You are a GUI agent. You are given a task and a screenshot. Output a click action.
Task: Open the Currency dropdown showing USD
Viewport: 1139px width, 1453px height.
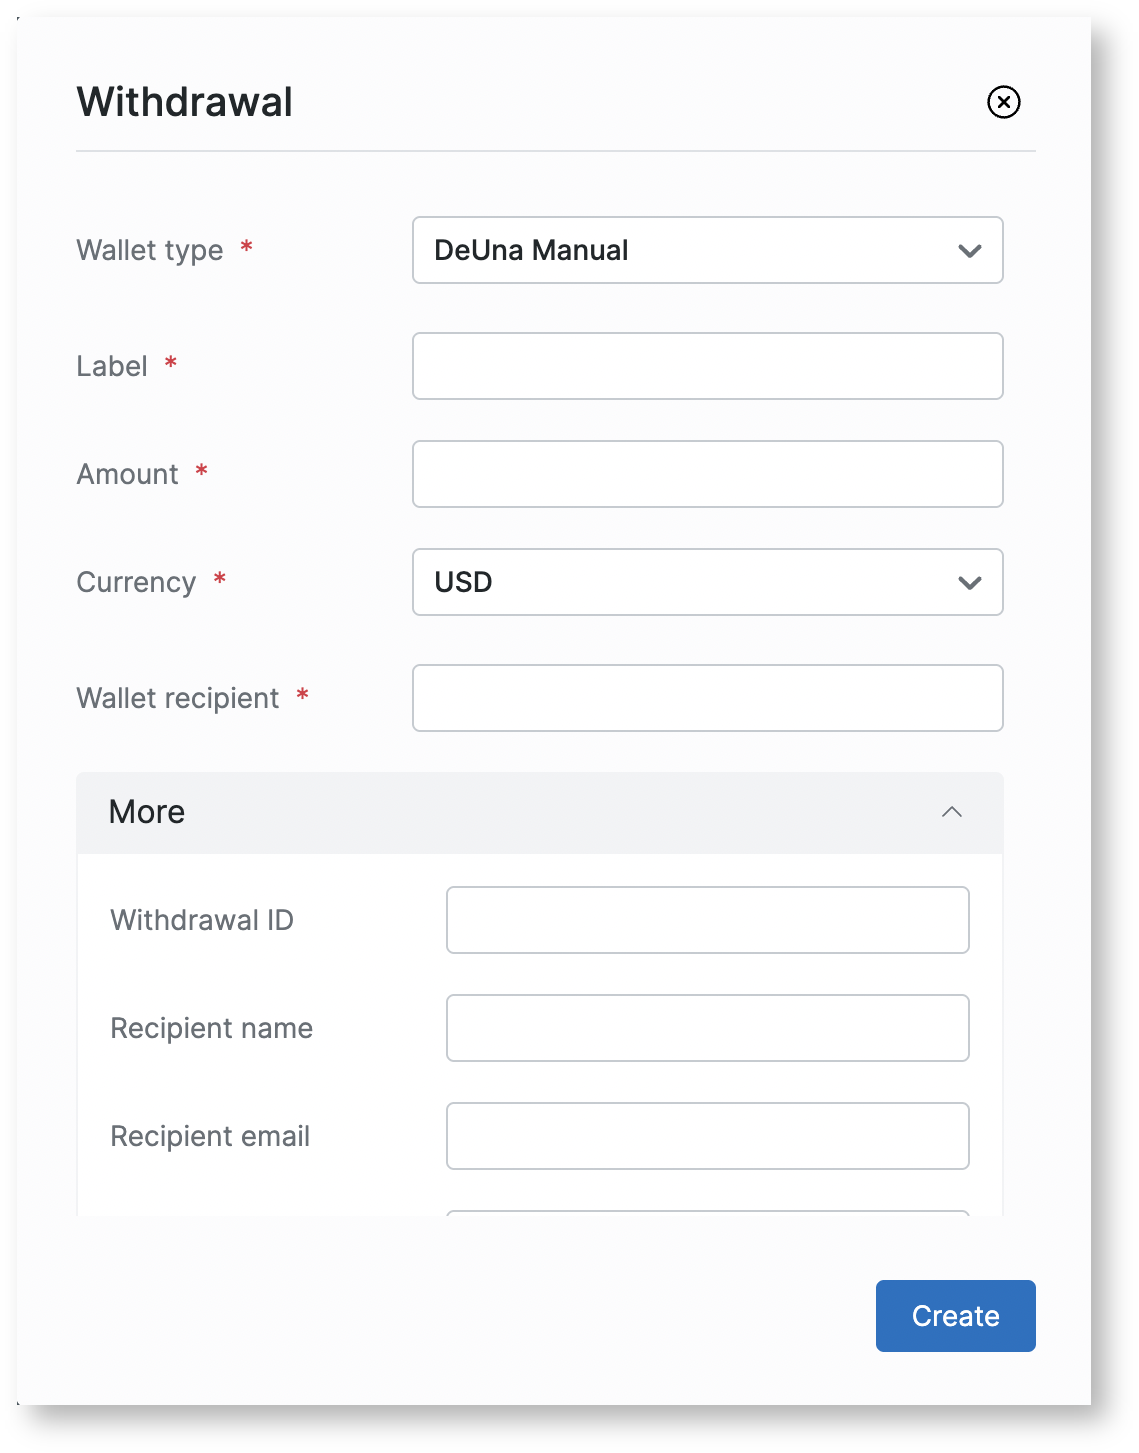(707, 582)
